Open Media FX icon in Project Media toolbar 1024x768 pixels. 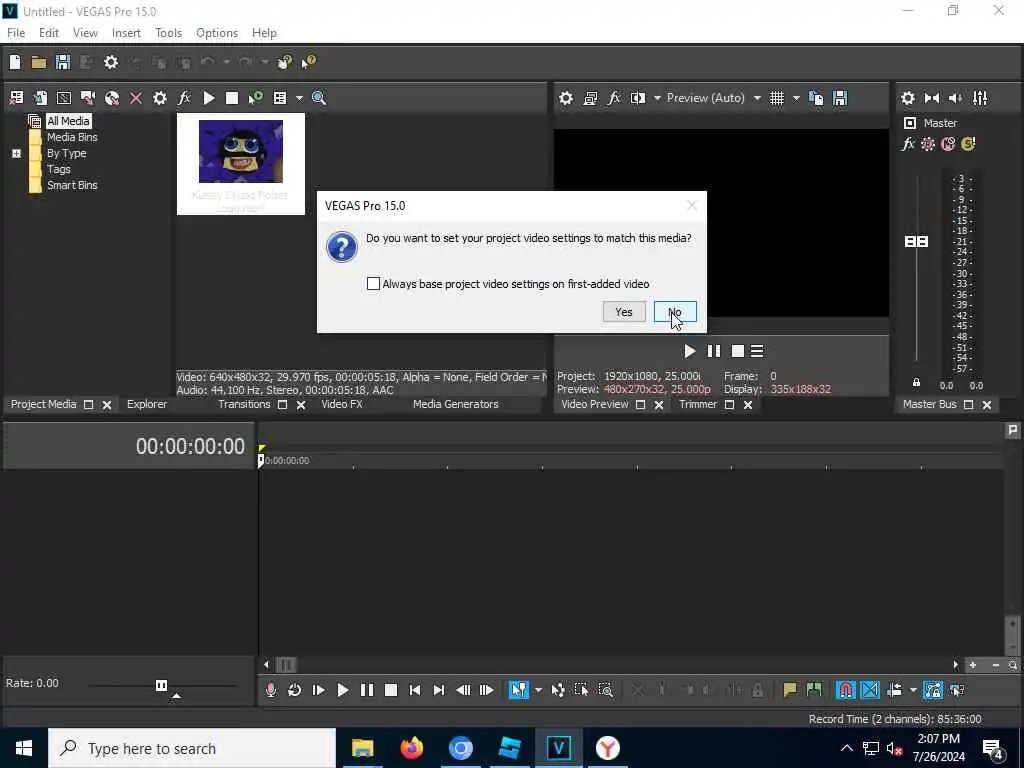[184, 98]
